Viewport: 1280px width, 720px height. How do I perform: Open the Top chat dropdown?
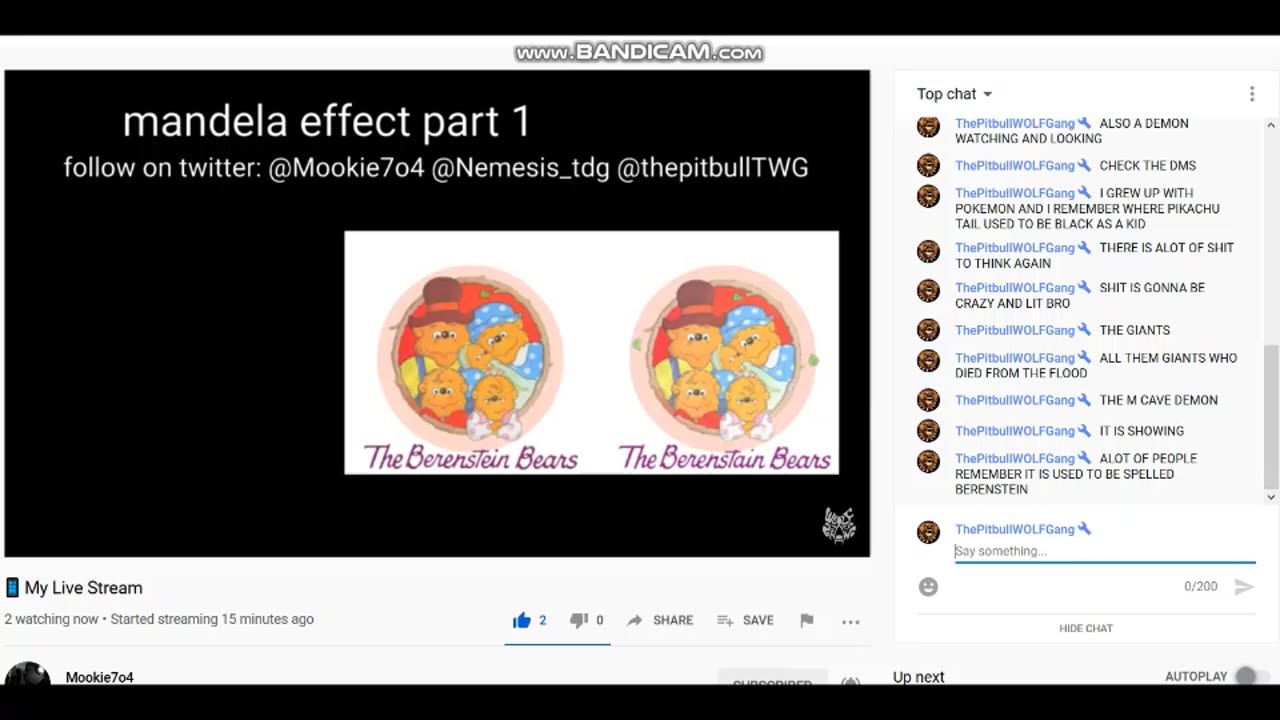955,94
